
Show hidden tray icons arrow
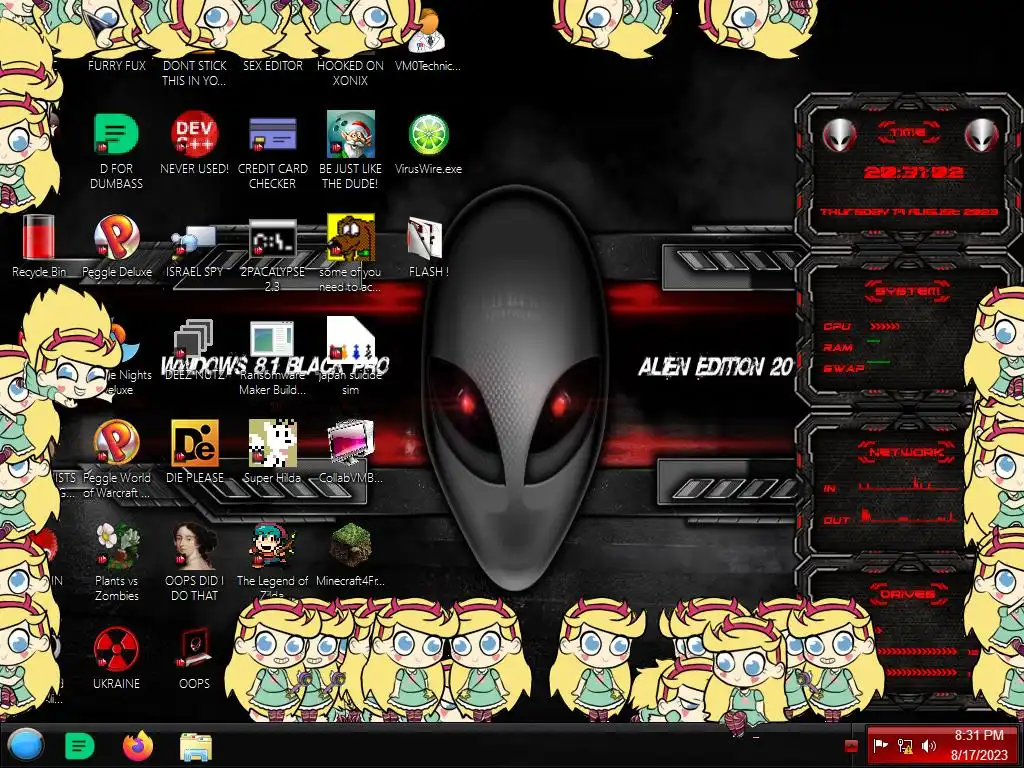coord(851,746)
